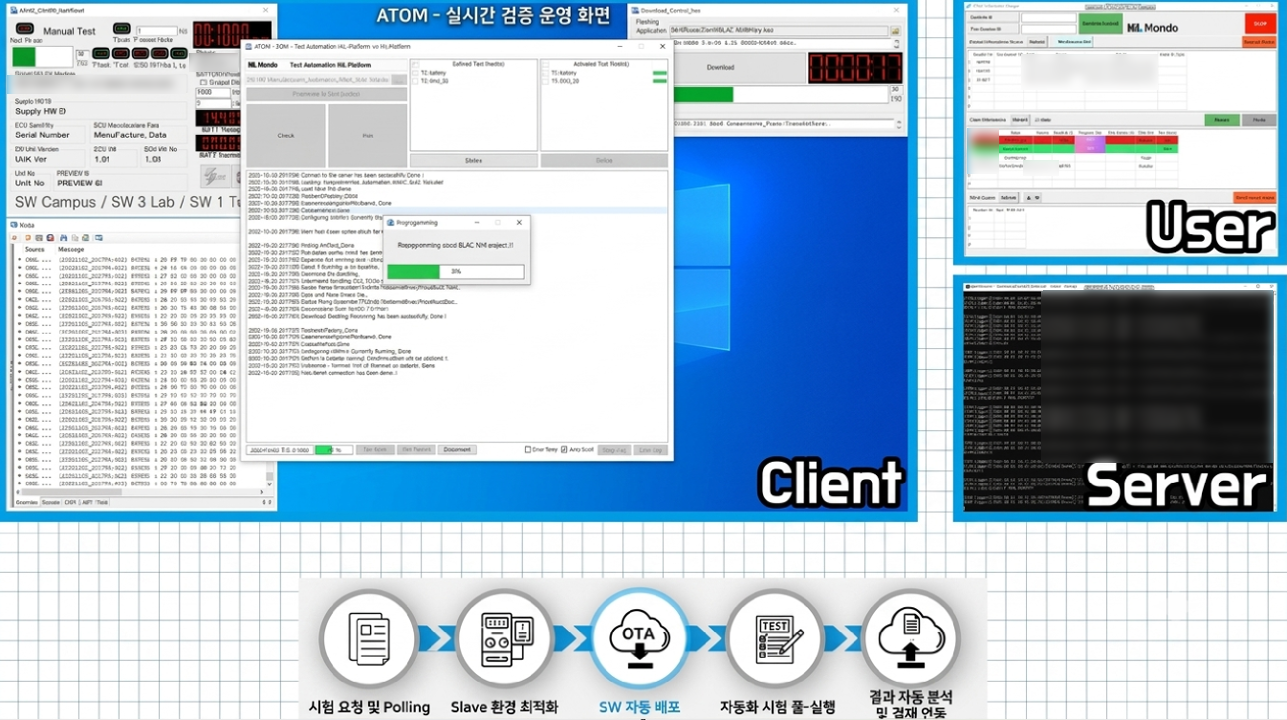Click the large gray button right of Check

(367, 135)
